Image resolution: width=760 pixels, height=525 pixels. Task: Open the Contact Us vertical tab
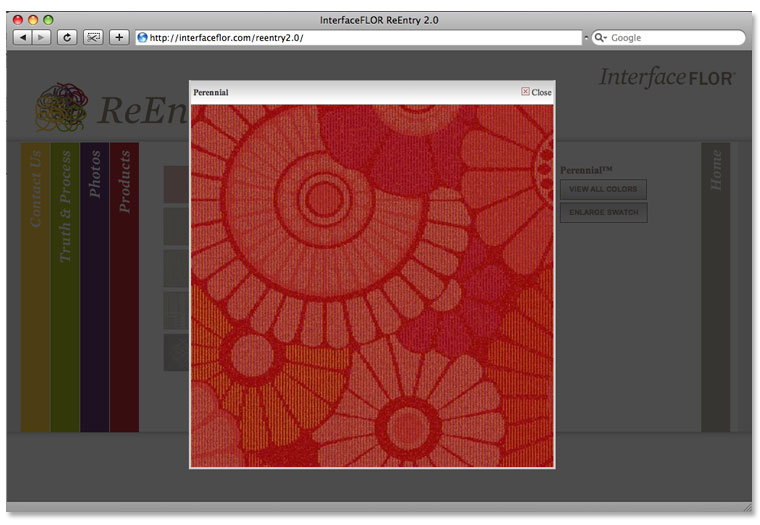tap(35, 287)
